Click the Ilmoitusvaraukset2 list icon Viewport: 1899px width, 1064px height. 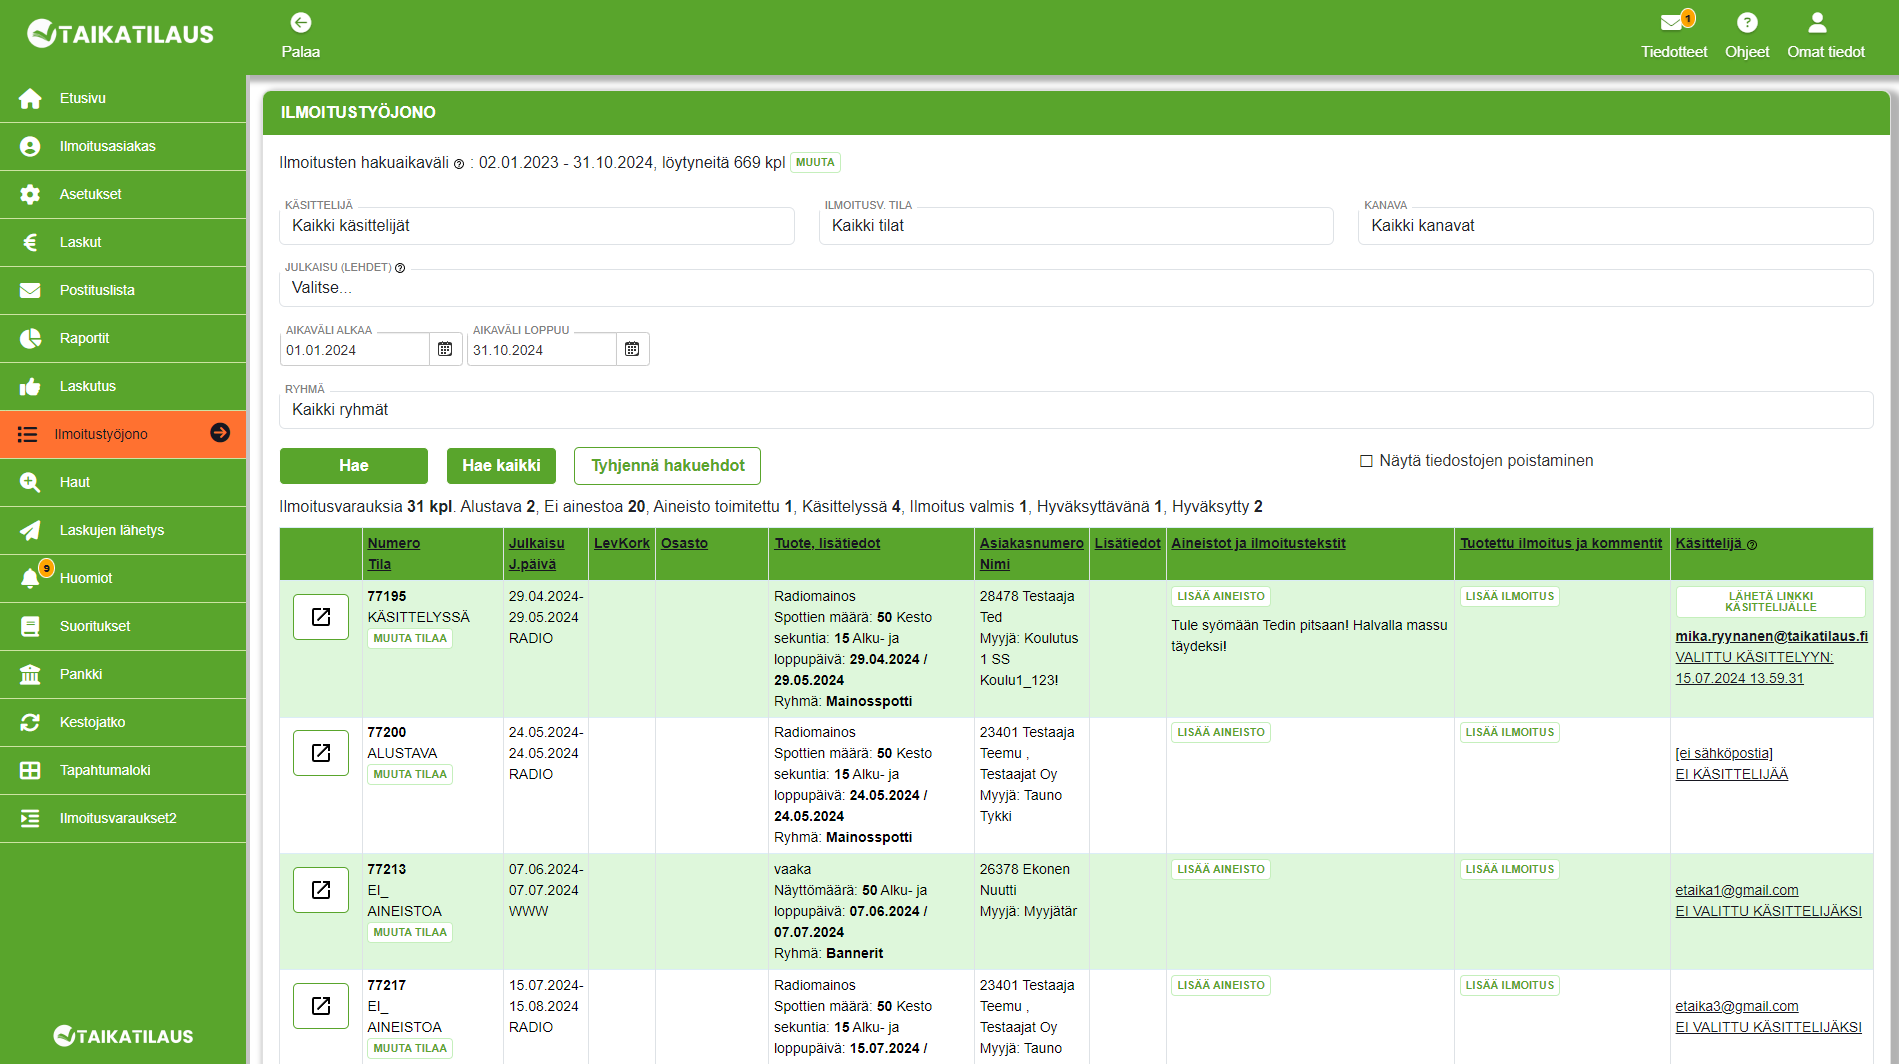[30, 818]
